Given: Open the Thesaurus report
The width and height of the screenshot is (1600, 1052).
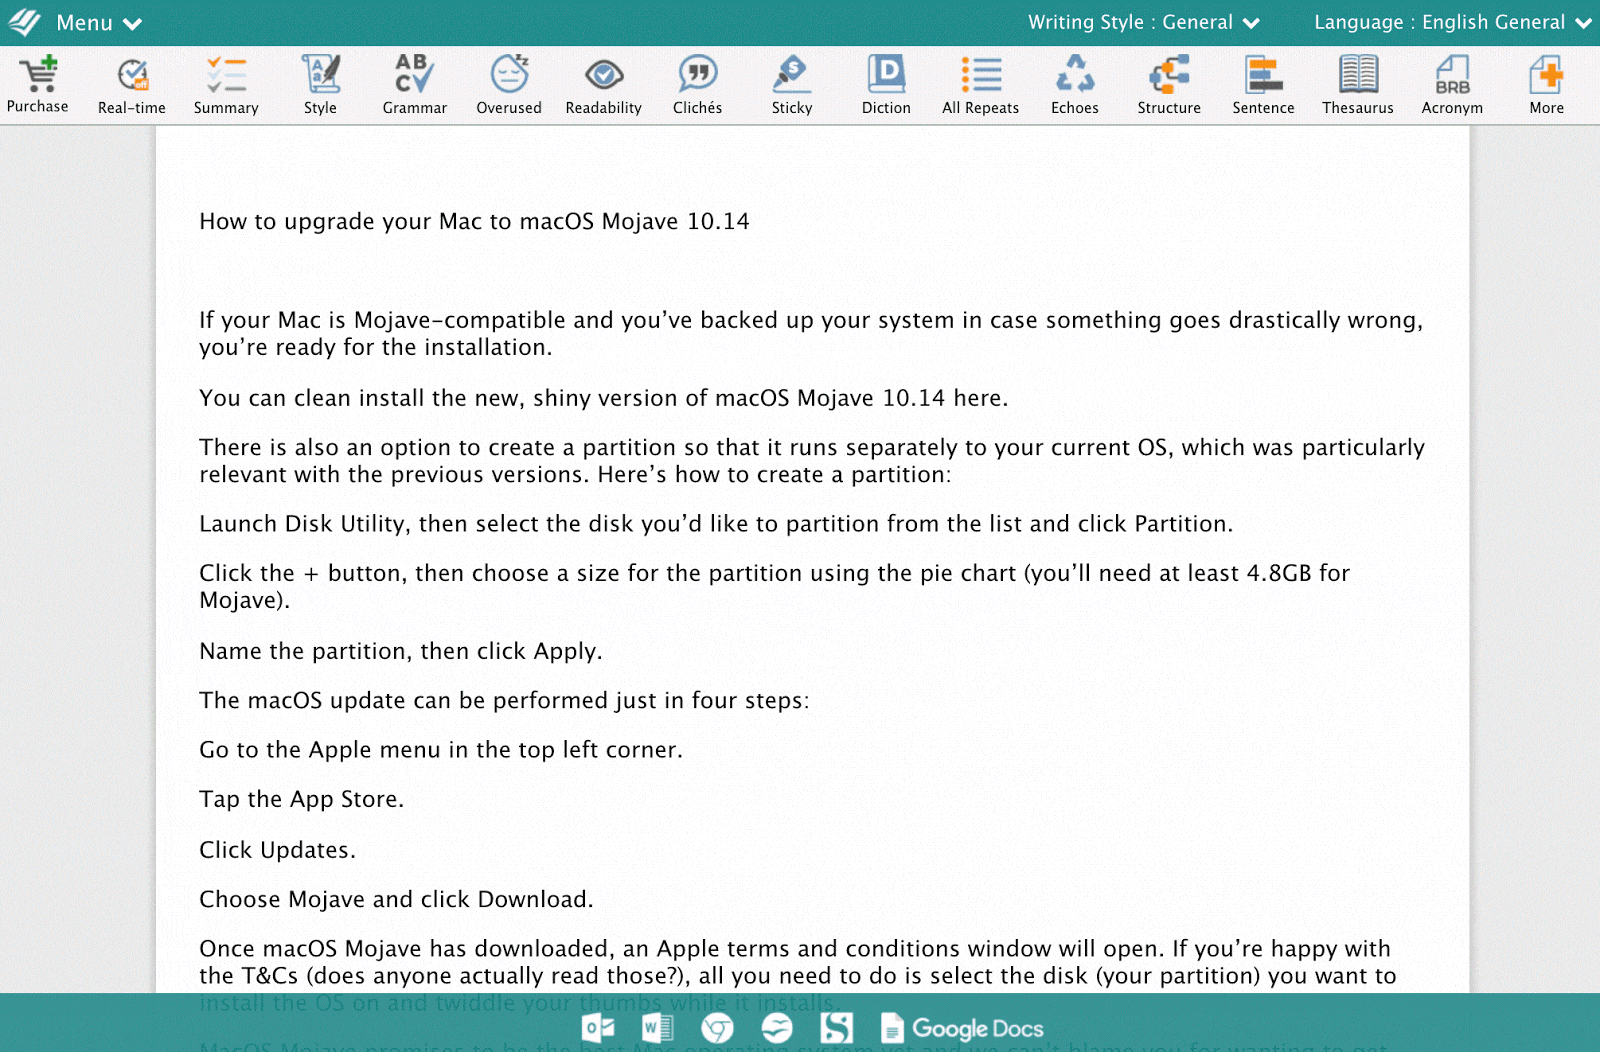Looking at the screenshot, I should tap(1358, 85).
